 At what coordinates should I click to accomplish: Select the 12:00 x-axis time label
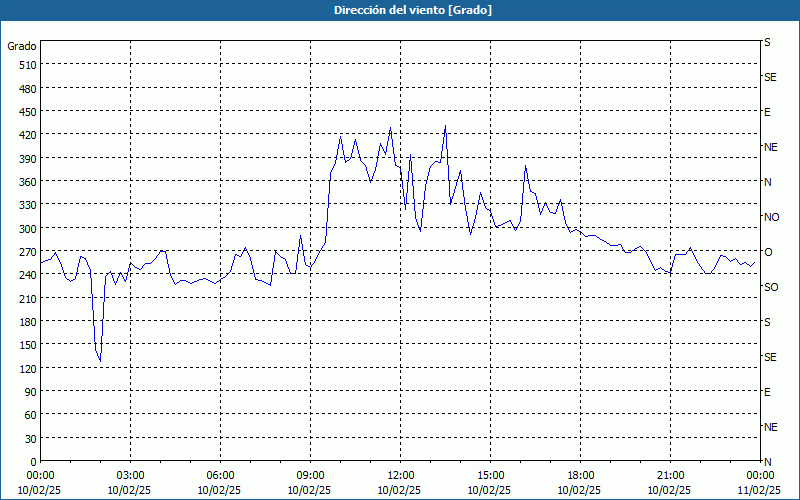click(x=401, y=476)
